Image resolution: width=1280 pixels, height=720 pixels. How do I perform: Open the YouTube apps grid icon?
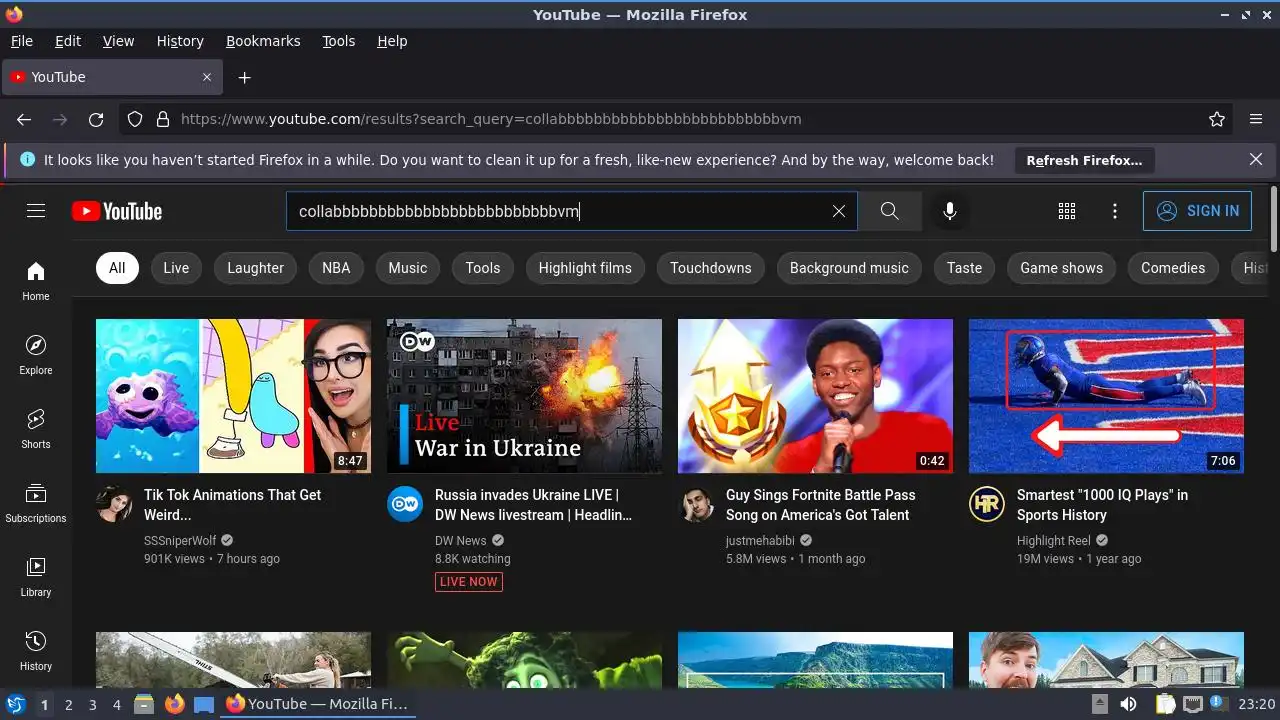[x=1067, y=211]
